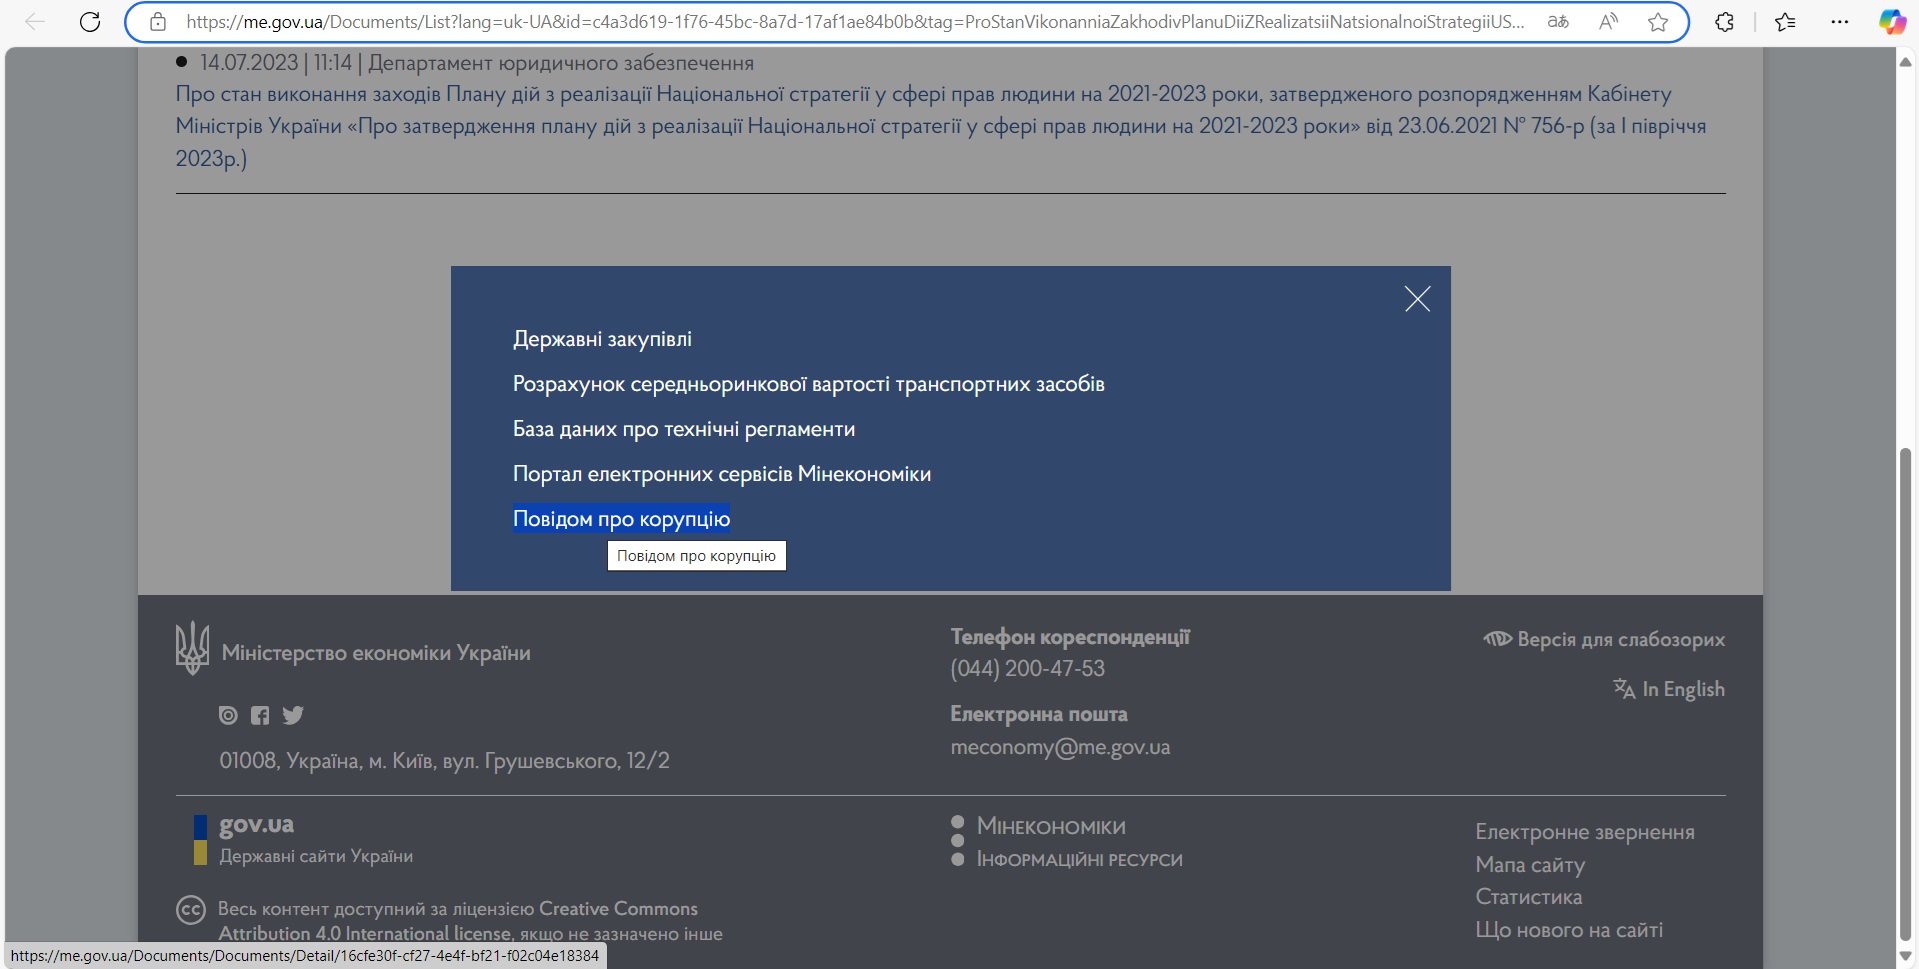Close the blue popup with the X
Screen dimensions: 1919x969
[x=1416, y=299]
